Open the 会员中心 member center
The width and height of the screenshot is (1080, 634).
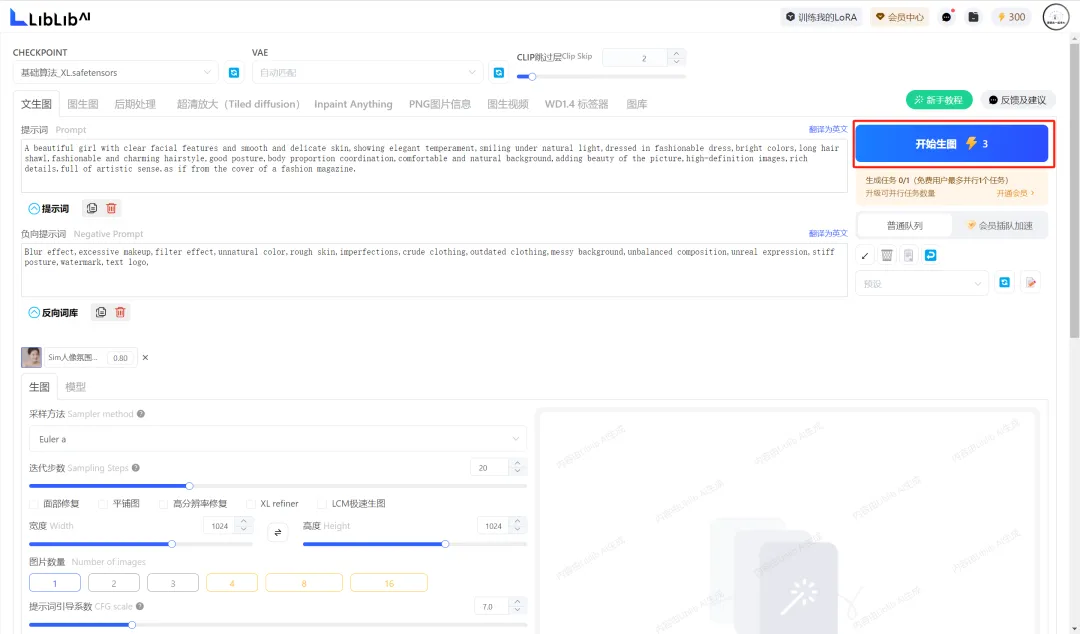pos(900,17)
